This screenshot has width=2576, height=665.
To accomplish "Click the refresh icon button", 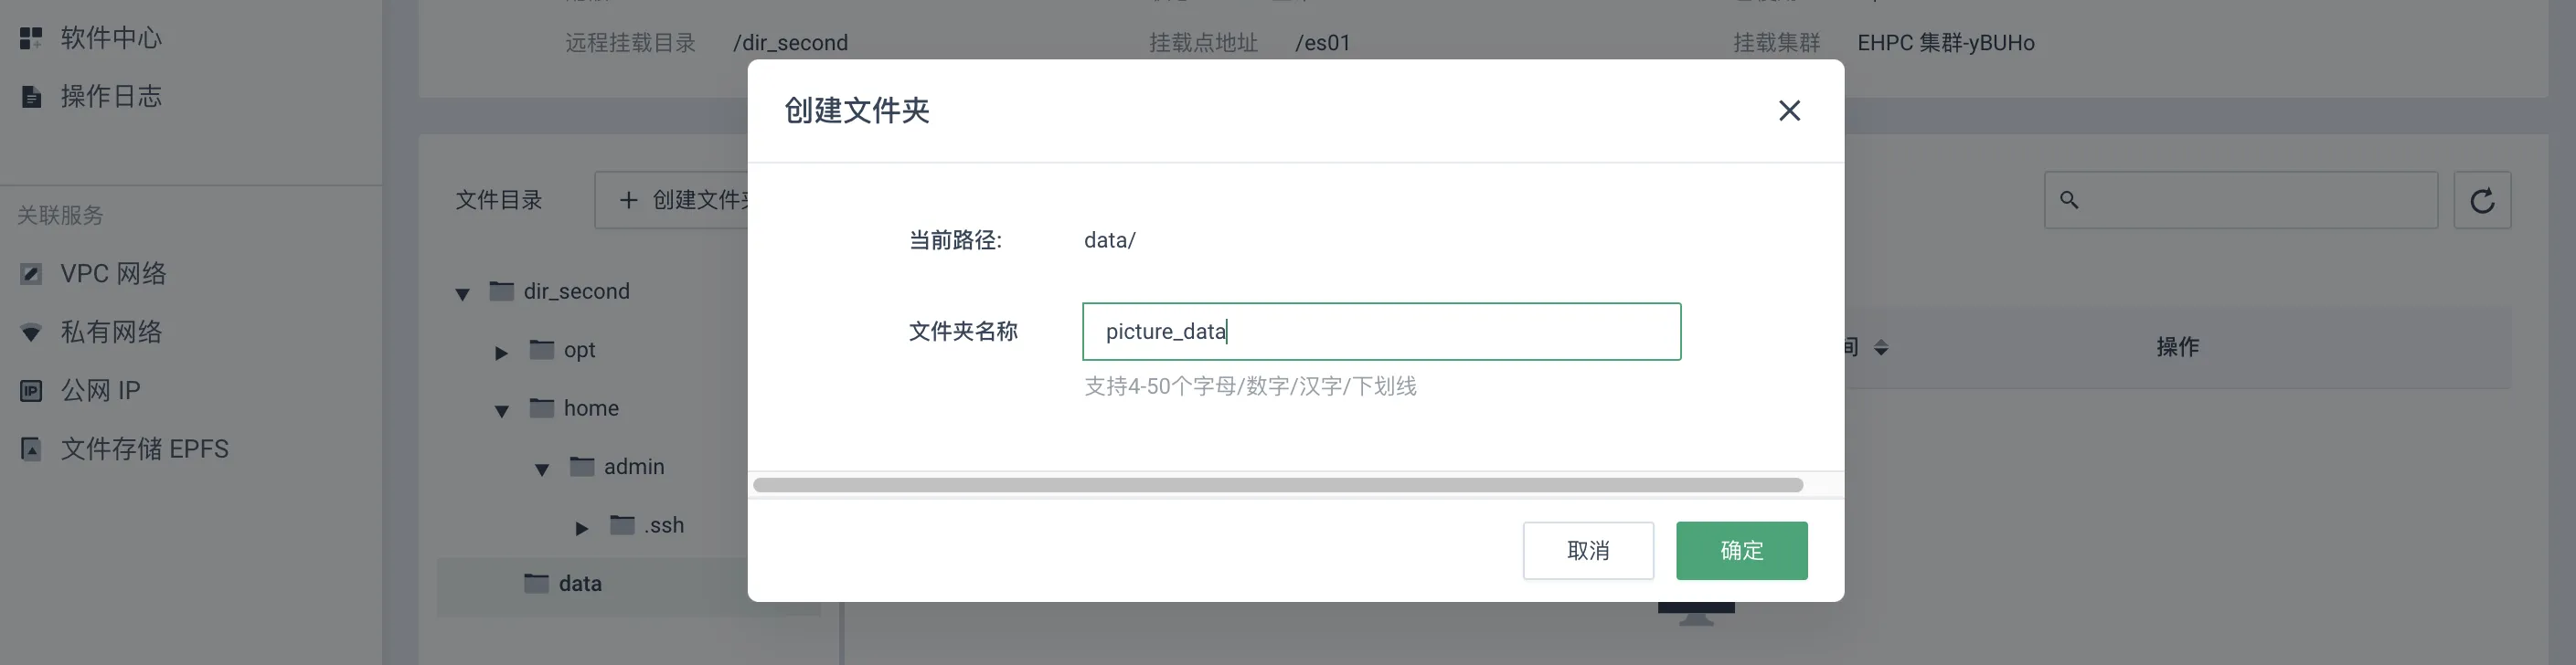I will coord(2482,200).
